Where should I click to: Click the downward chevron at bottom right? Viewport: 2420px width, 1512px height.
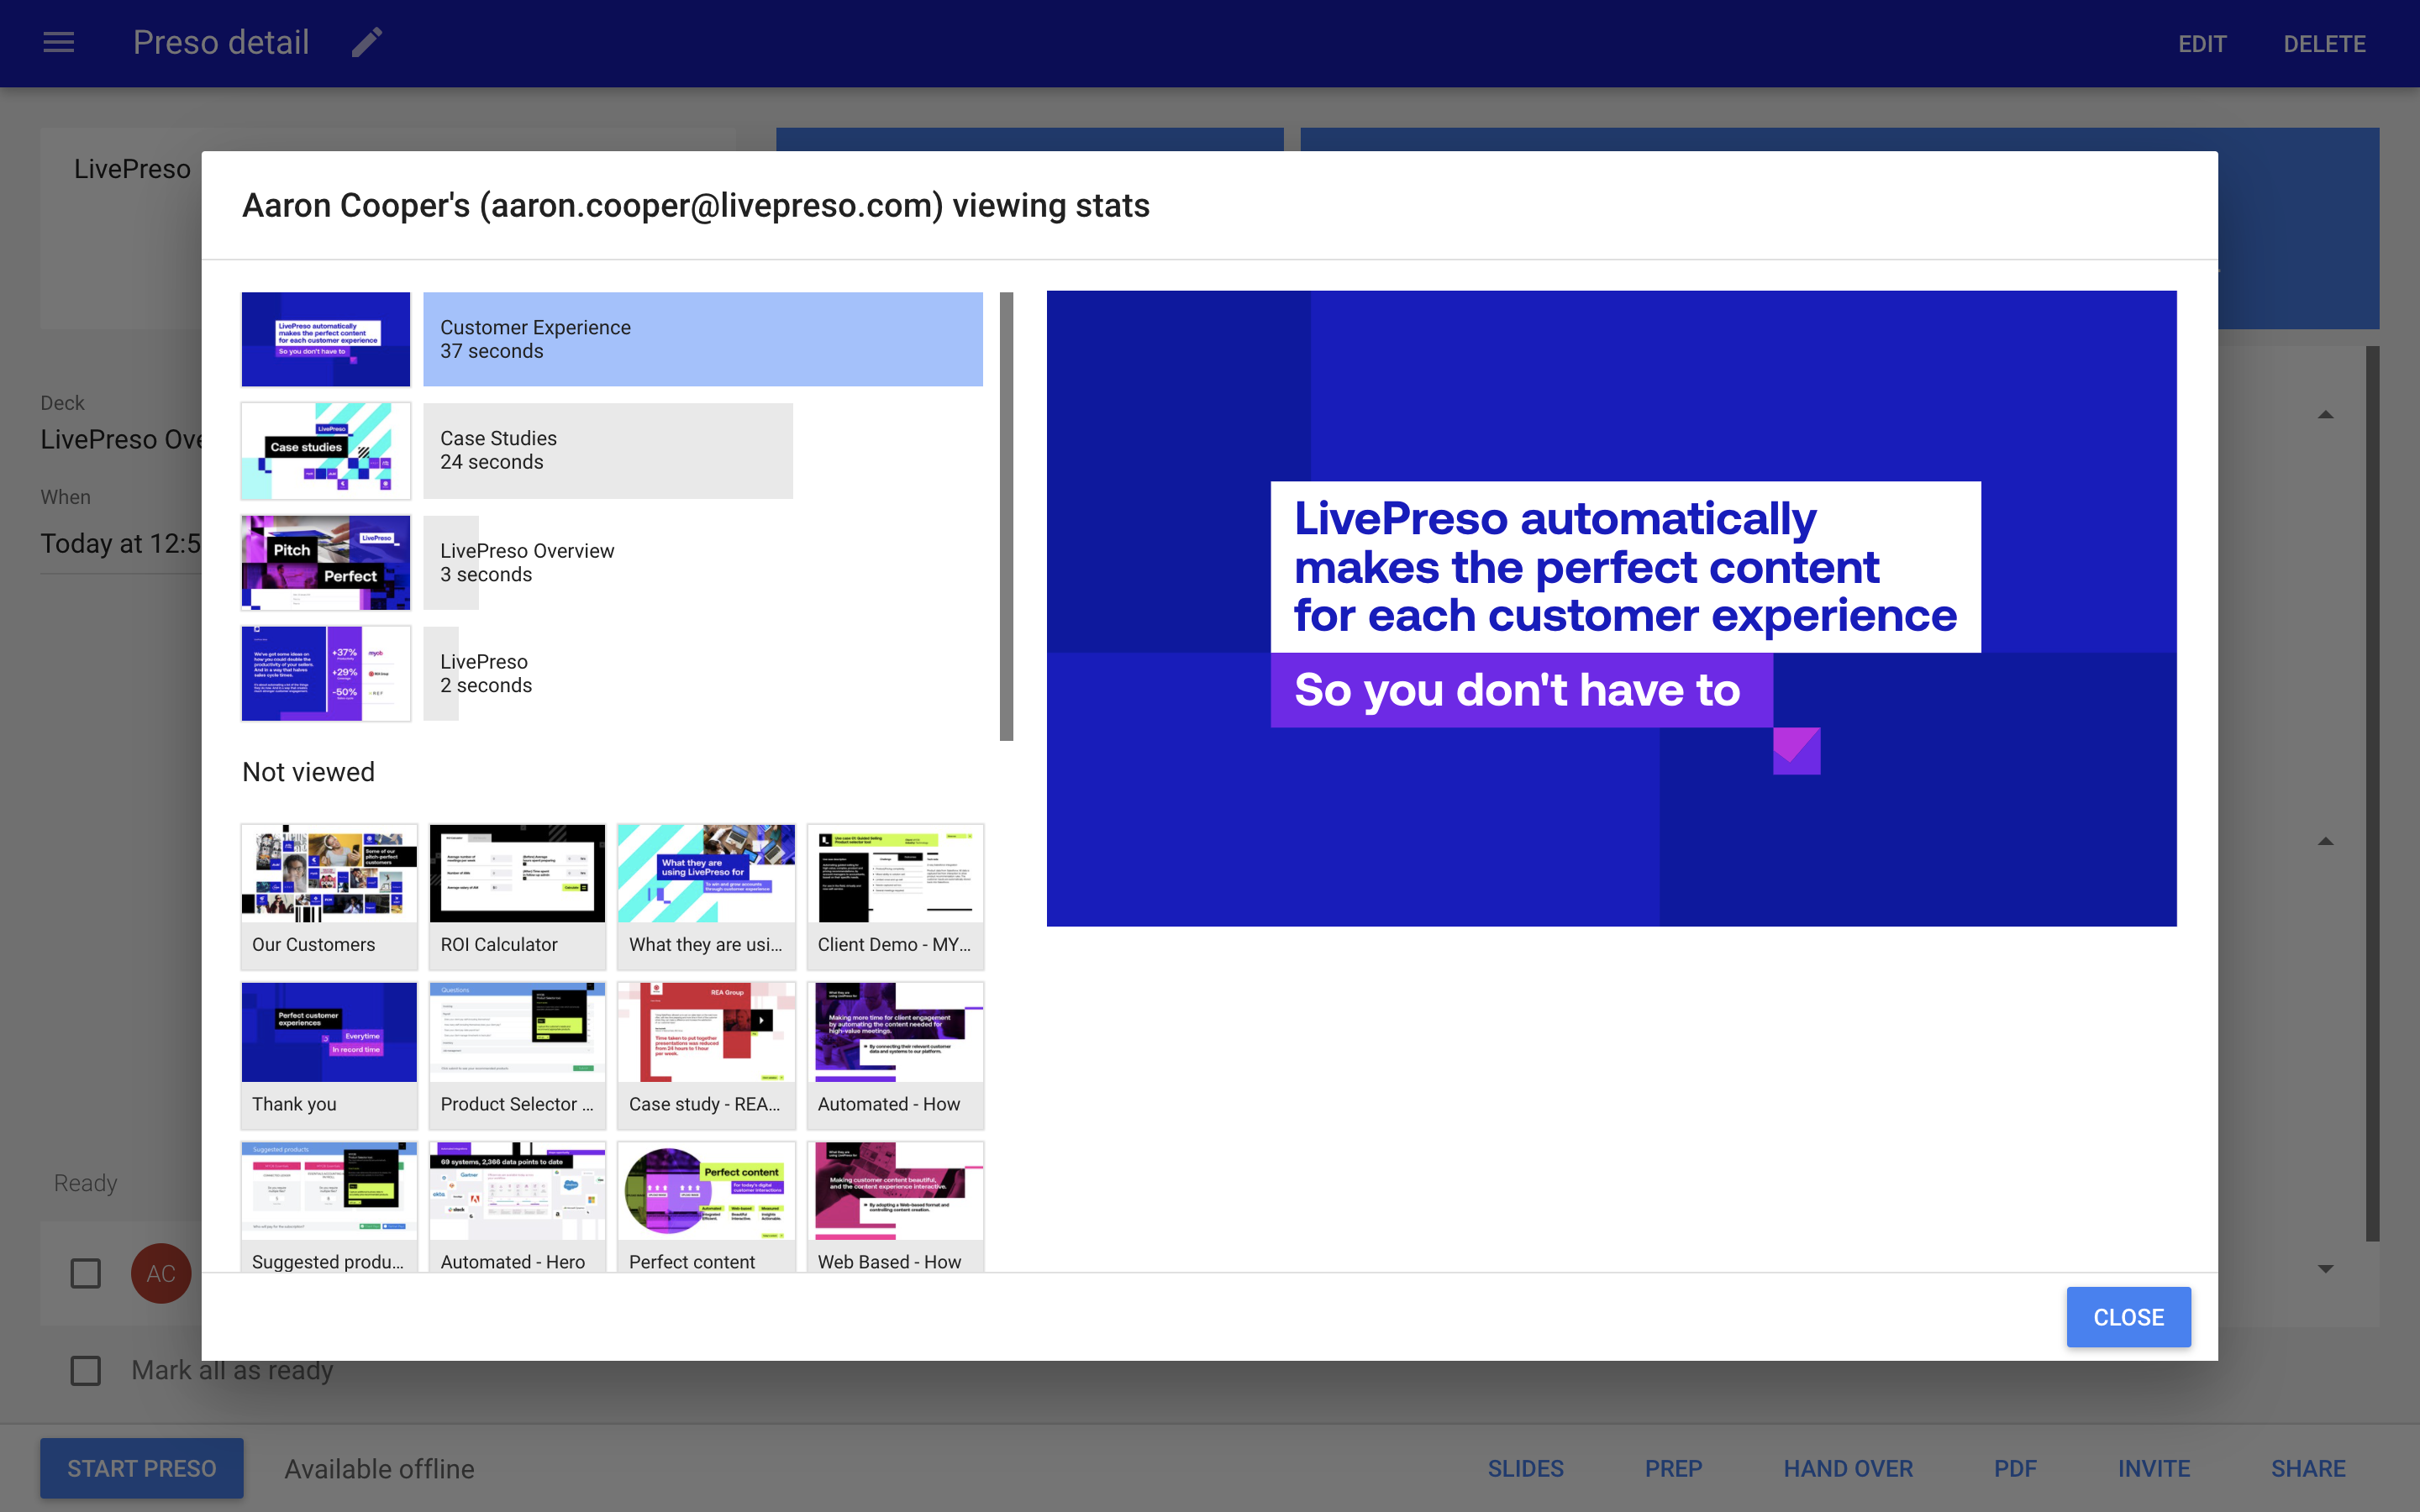[x=2325, y=1268]
